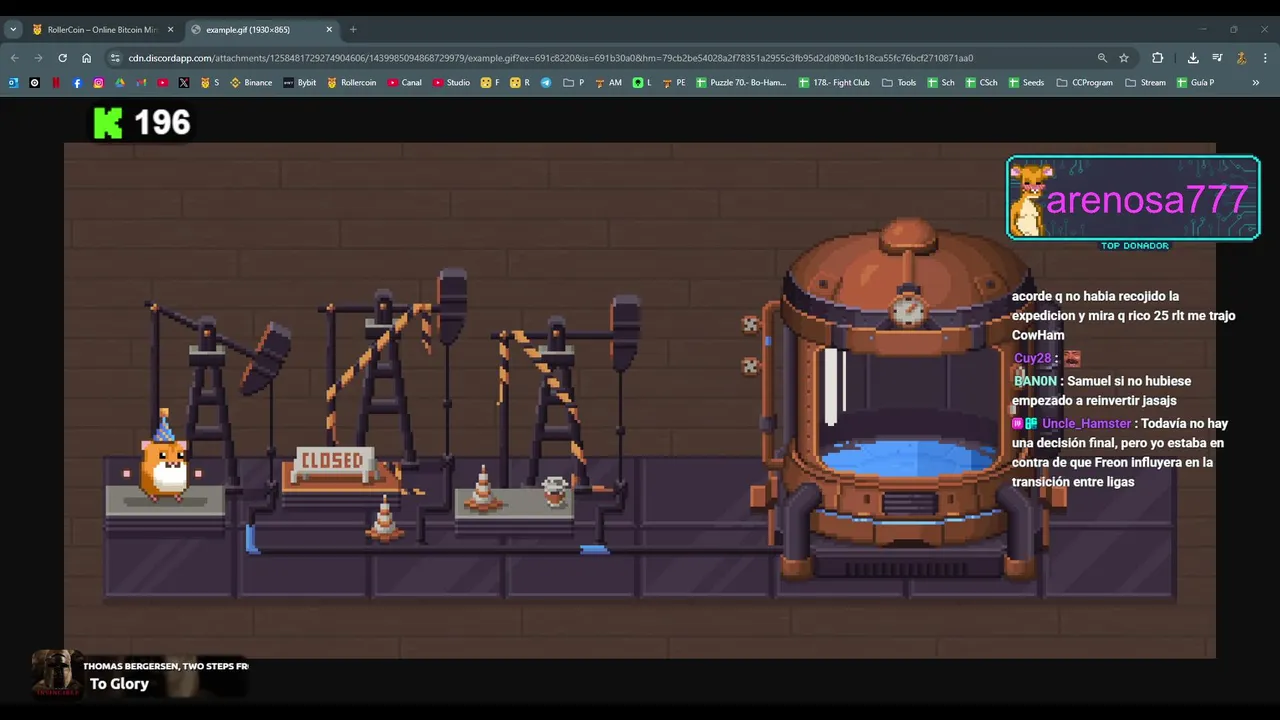This screenshot has width=1280, height=720.
Task: Open the Seeds sheet bookmark
Action: click(x=1027, y=83)
